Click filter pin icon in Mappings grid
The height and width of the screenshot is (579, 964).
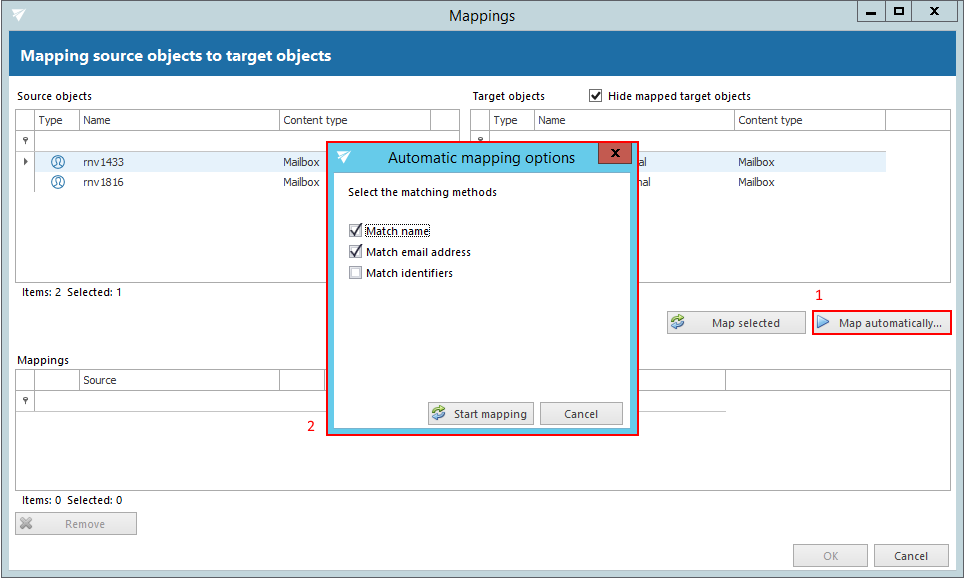[25, 401]
